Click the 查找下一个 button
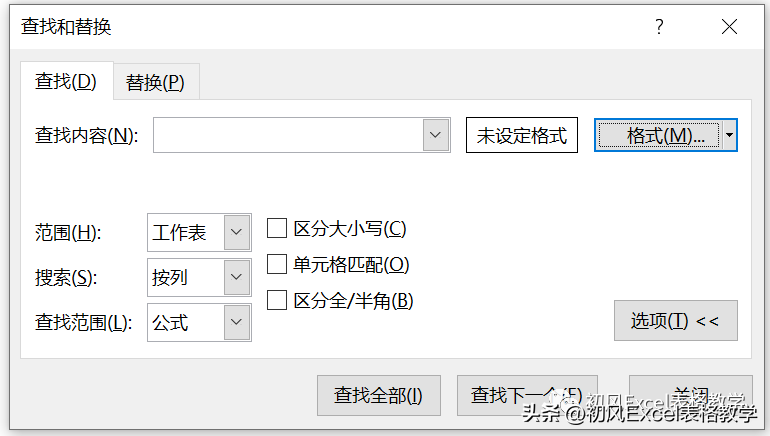Viewport: 770px width, 436px height. (x=527, y=395)
